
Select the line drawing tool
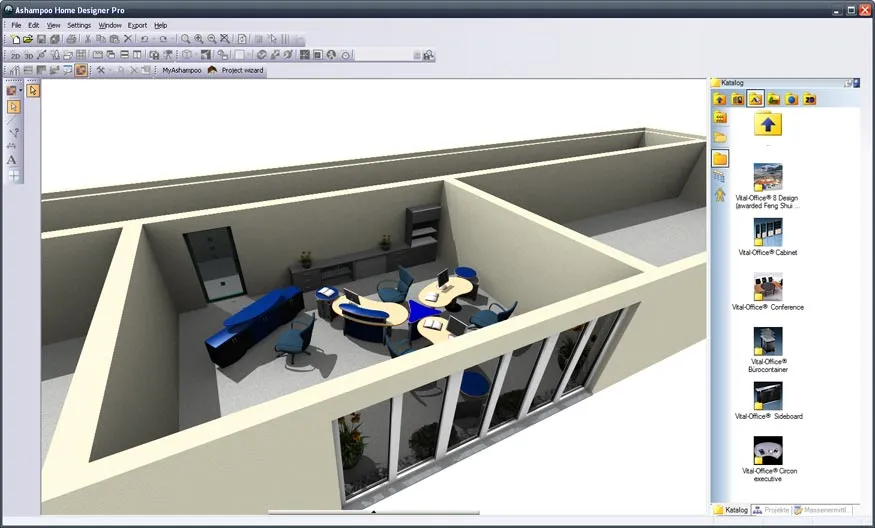[11, 120]
